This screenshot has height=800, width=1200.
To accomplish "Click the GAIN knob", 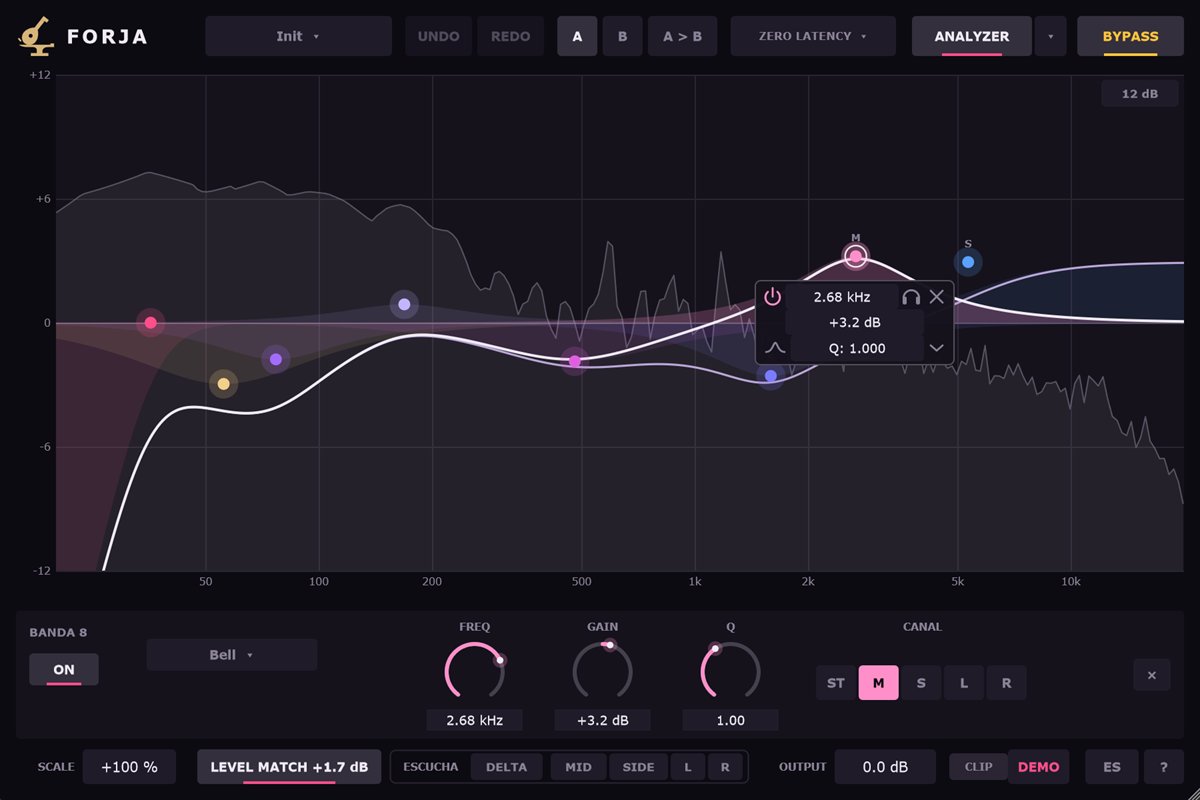I will point(602,671).
